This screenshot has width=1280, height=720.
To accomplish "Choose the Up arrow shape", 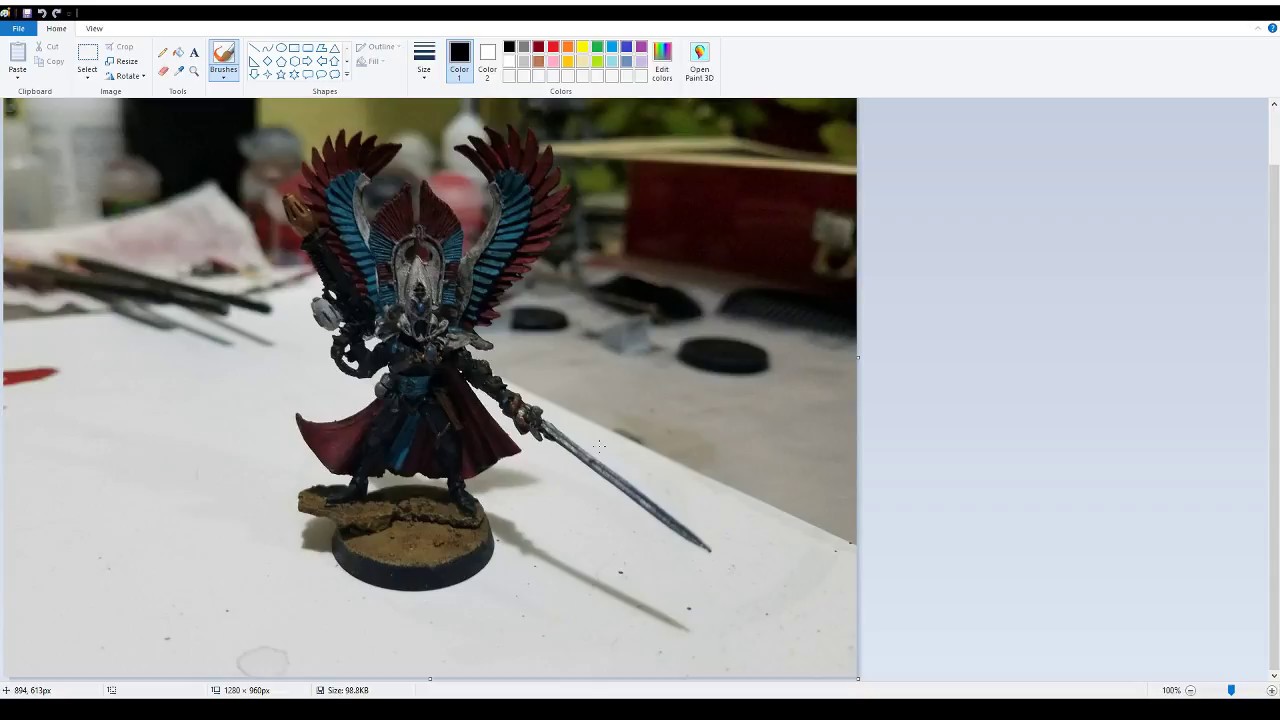I will pos(334,61).
